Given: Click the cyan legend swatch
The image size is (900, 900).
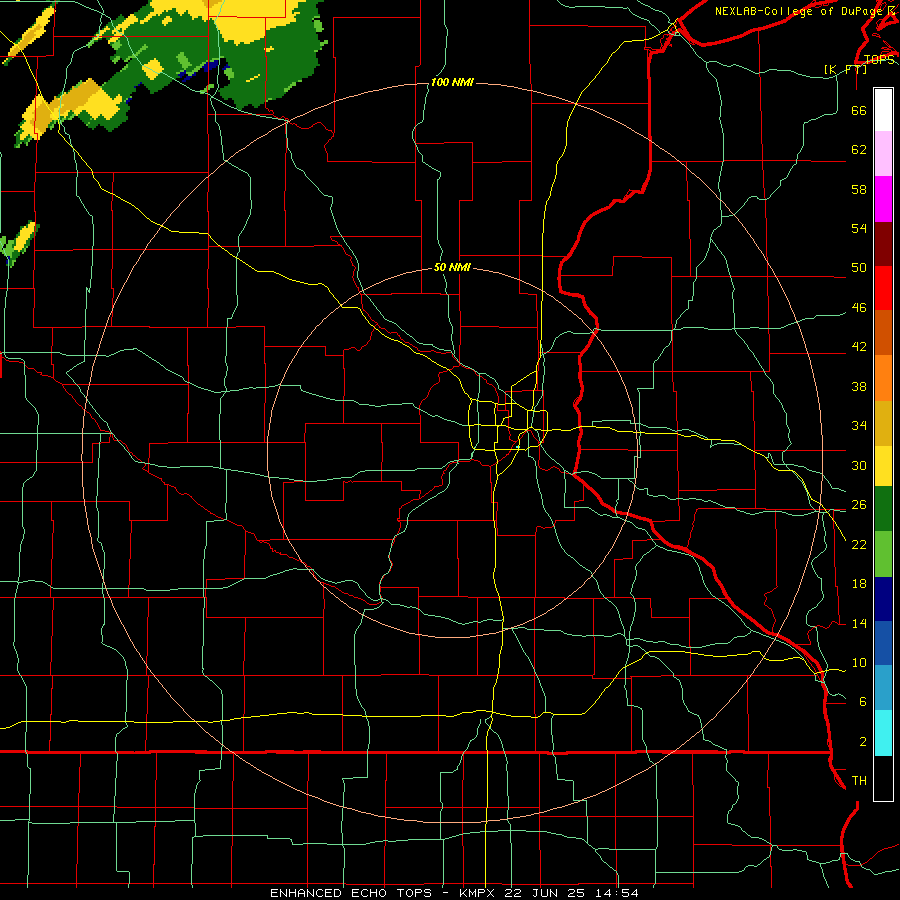Looking at the screenshot, I should [x=883, y=733].
